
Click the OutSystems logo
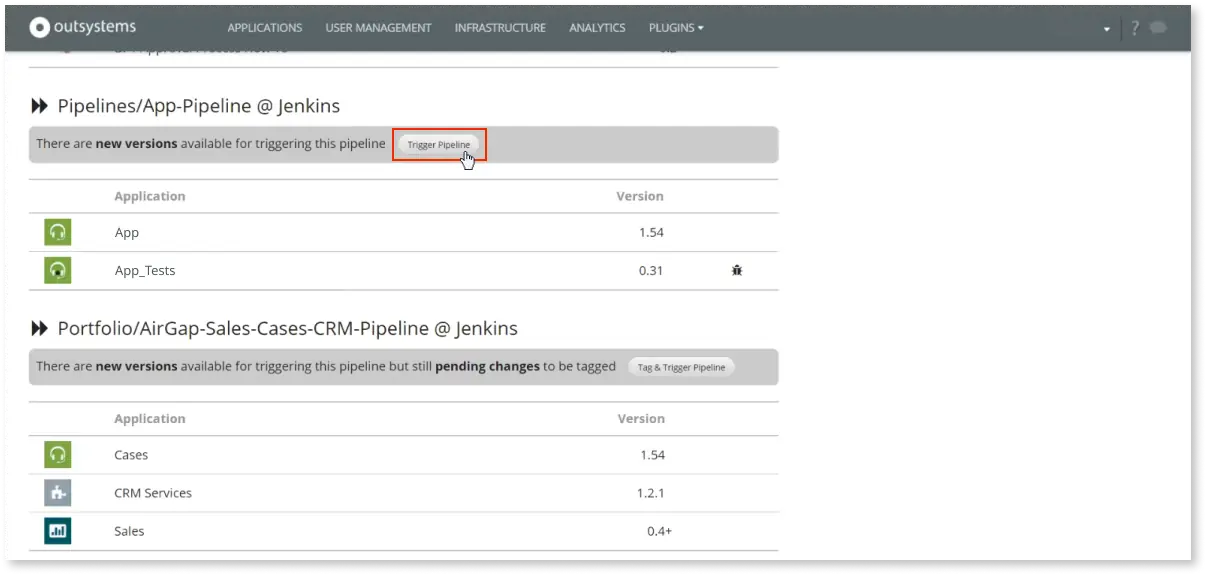point(83,27)
